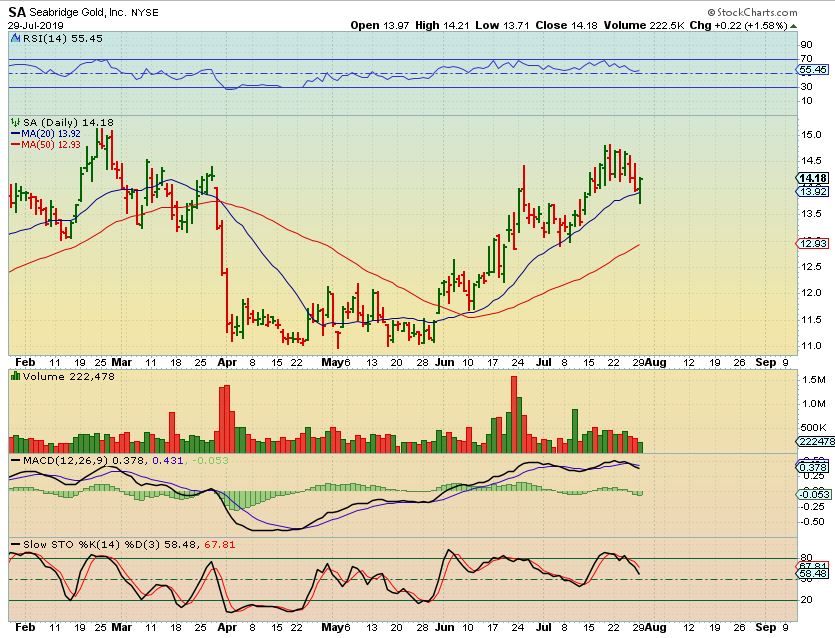Click the MA(20) 13.92 legend text
Screen dimensions: 835x638
click(x=51, y=134)
